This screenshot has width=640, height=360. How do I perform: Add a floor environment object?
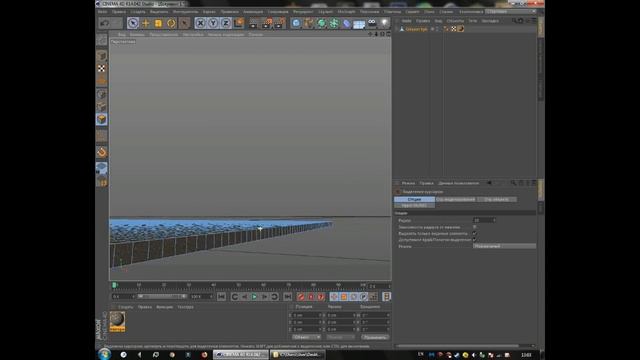[359, 24]
